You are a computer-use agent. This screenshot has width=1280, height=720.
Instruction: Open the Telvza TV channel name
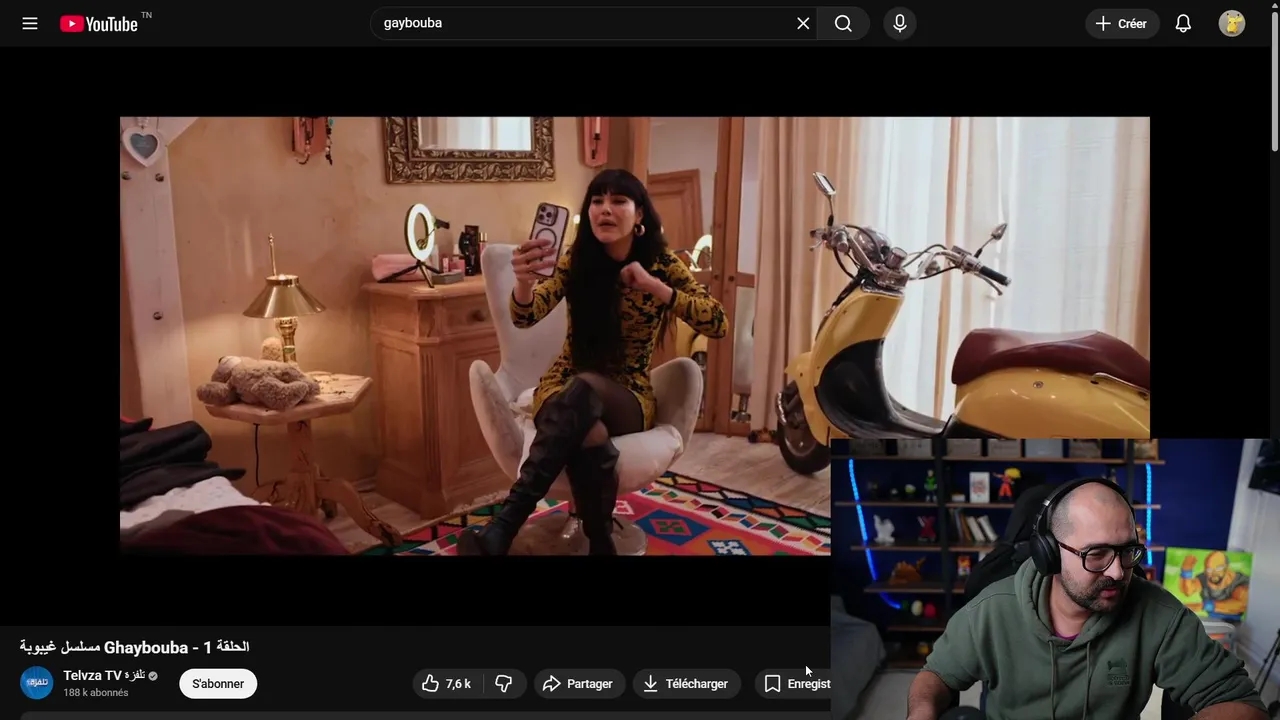click(x=103, y=675)
